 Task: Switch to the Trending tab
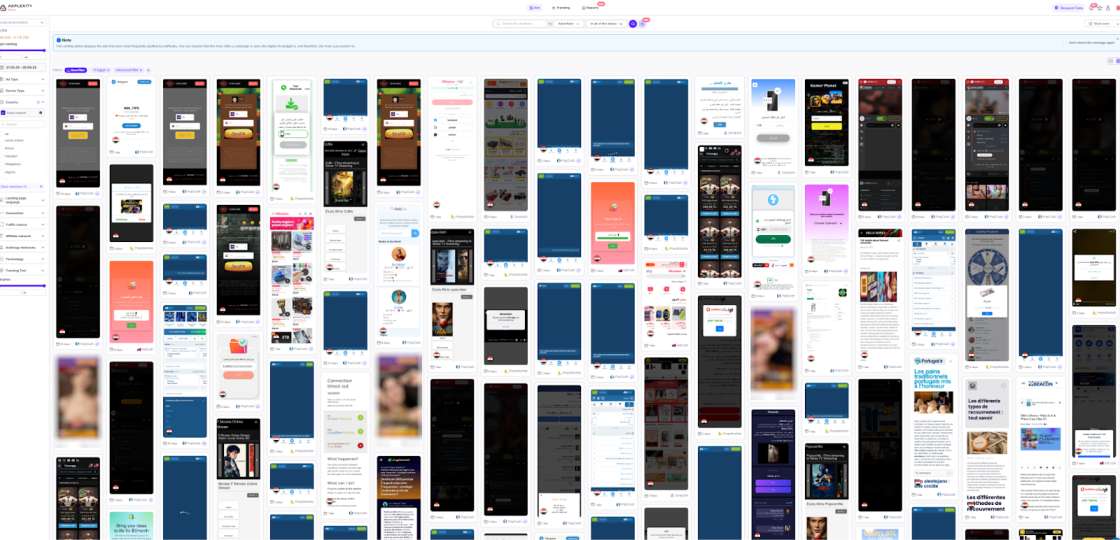[561, 7]
